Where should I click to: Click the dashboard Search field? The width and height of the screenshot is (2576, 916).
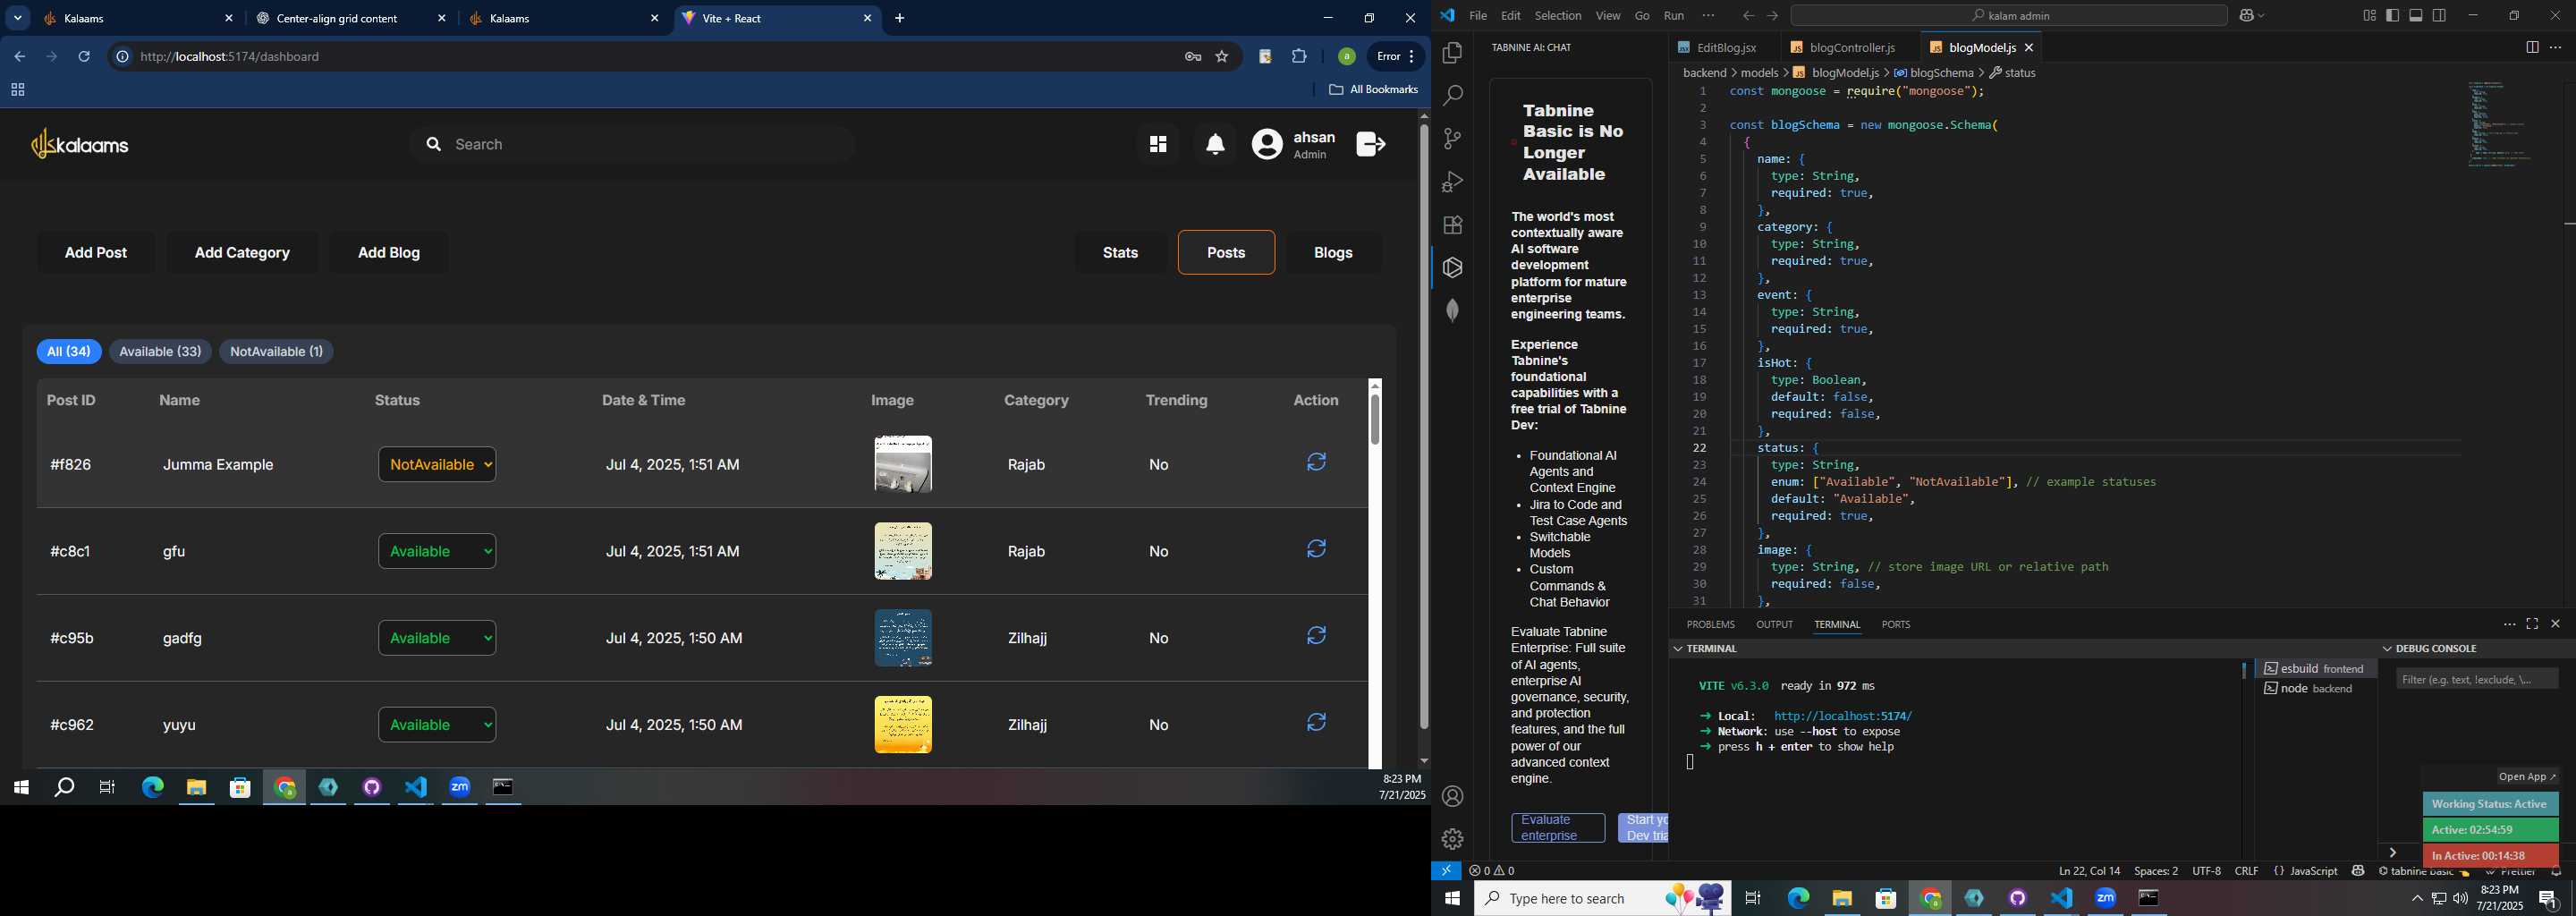pos(632,145)
